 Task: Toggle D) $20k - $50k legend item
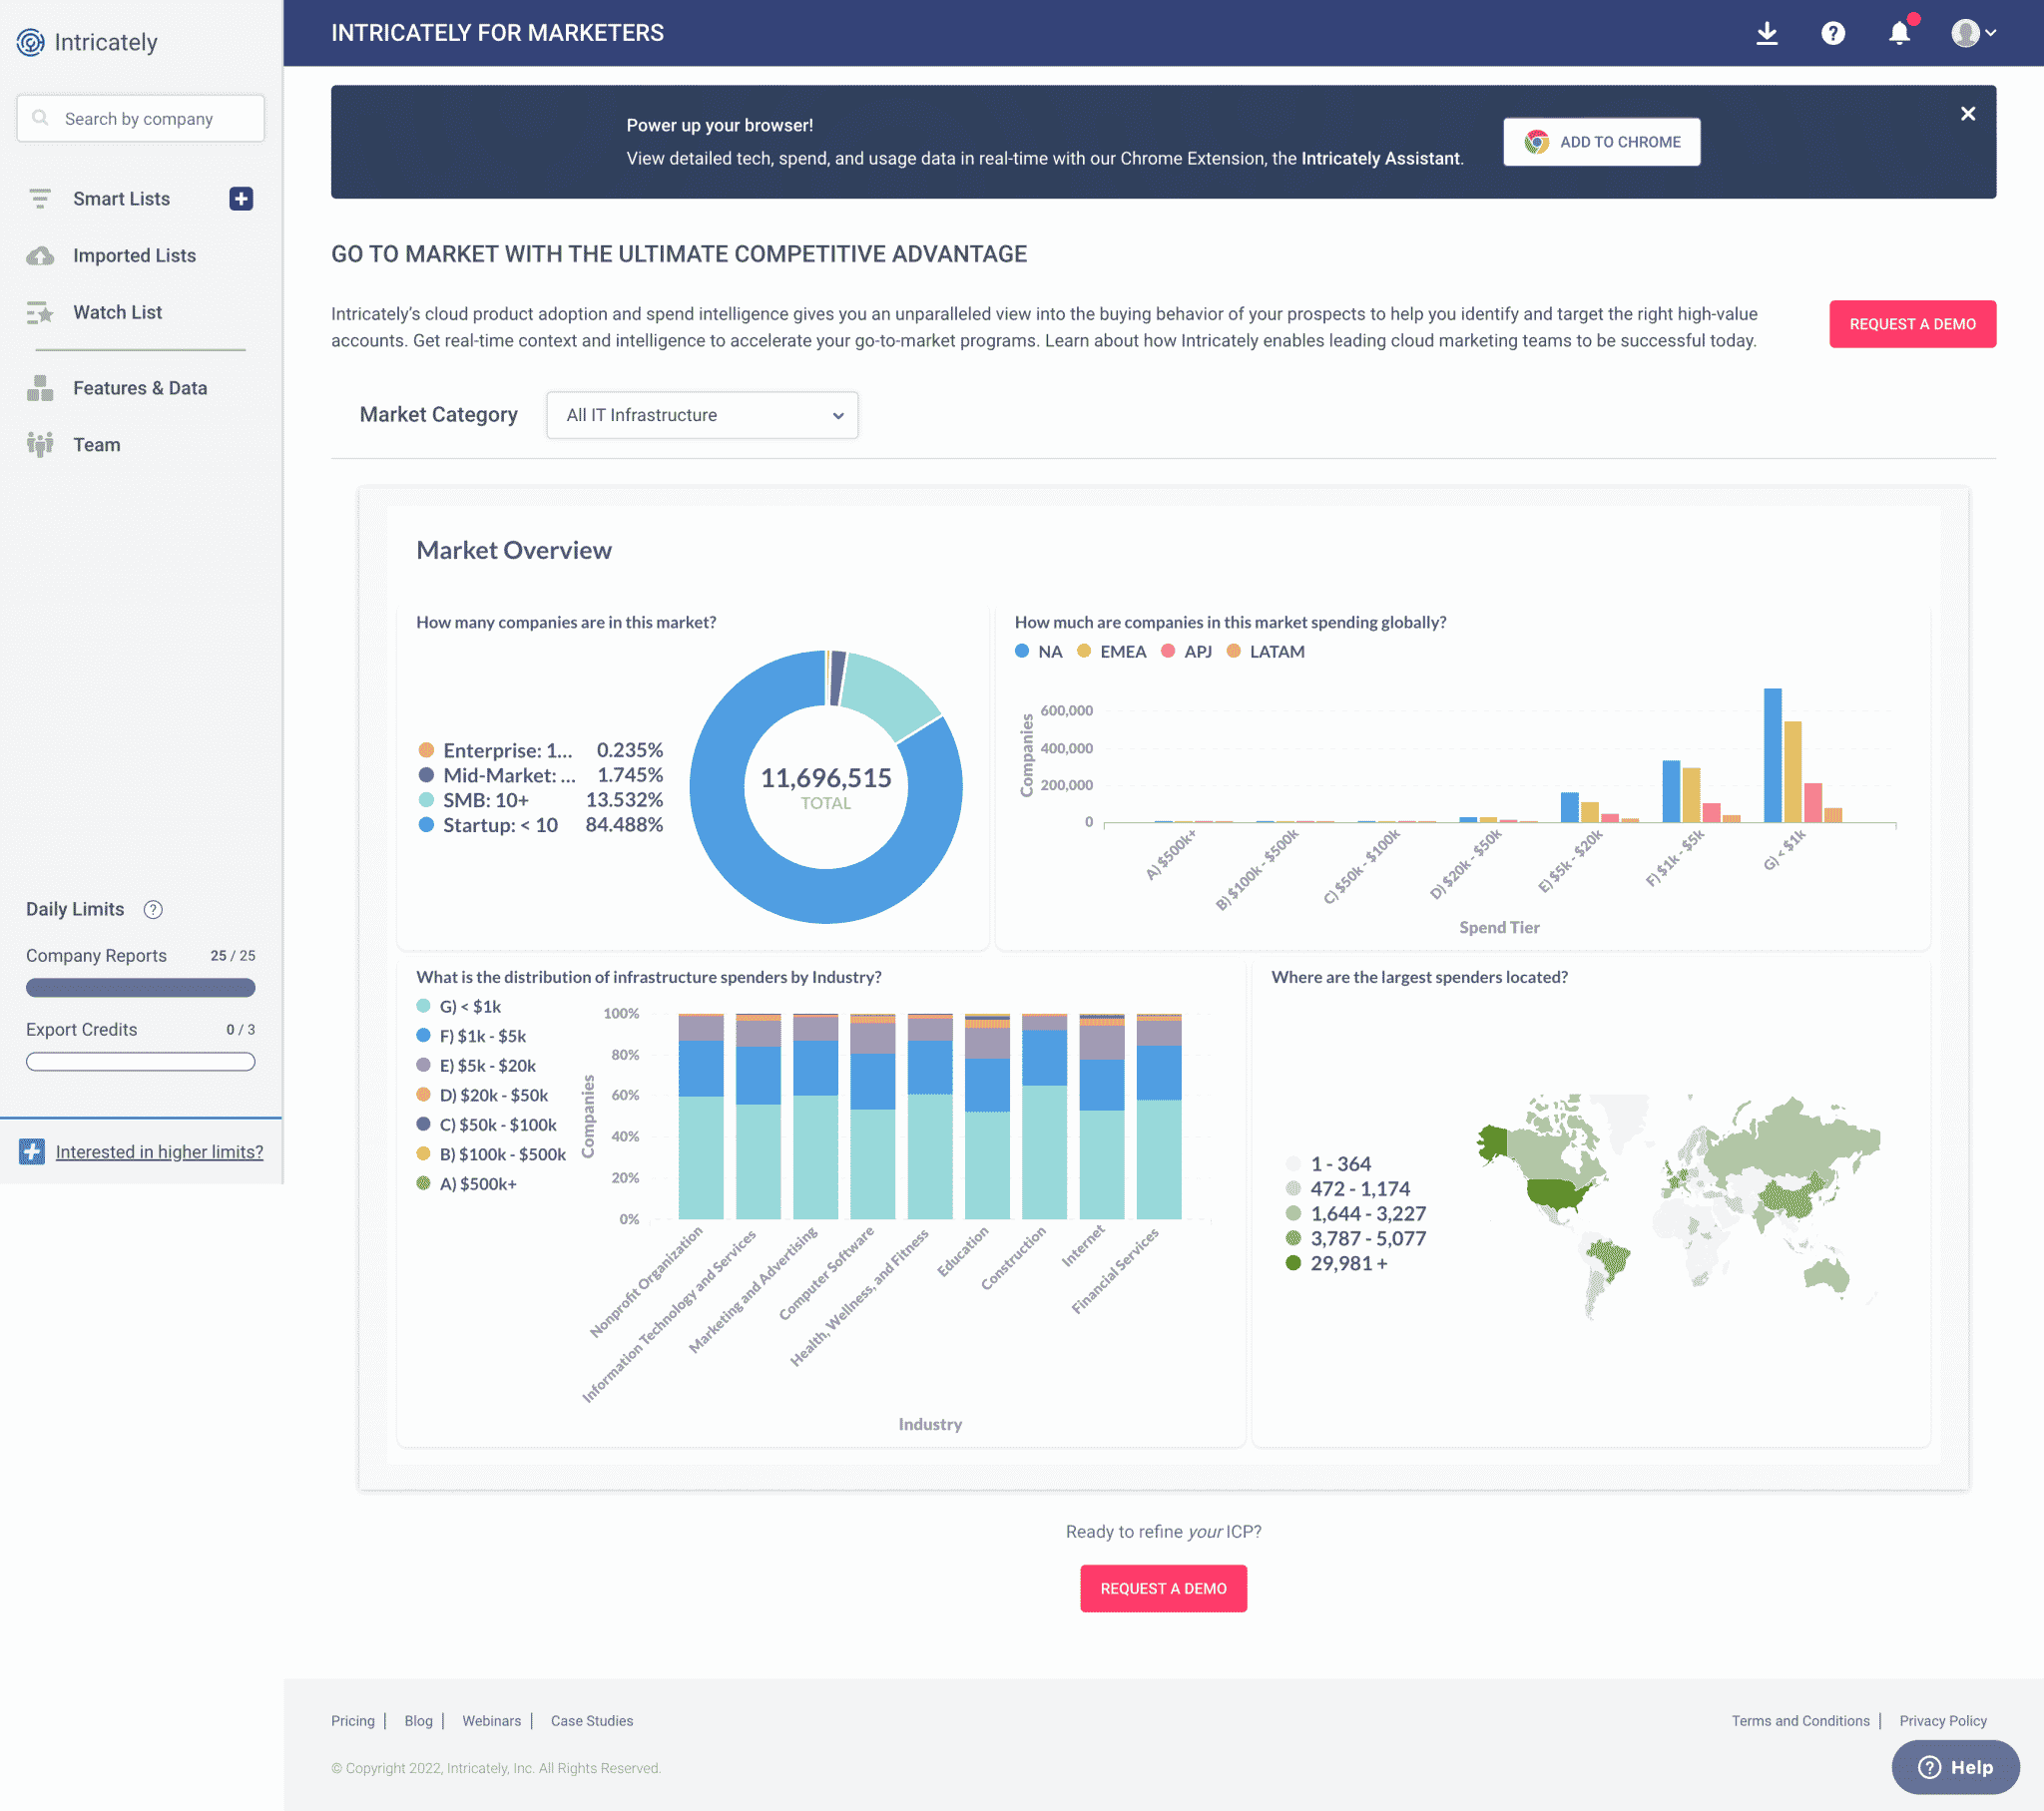[x=482, y=1095]
